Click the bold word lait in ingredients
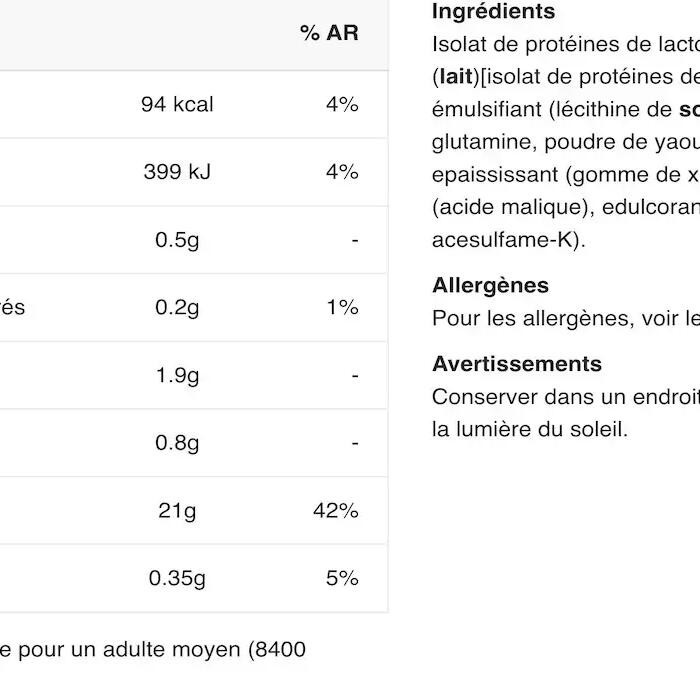Screen dimensions: 700x700 pos(455,77)
